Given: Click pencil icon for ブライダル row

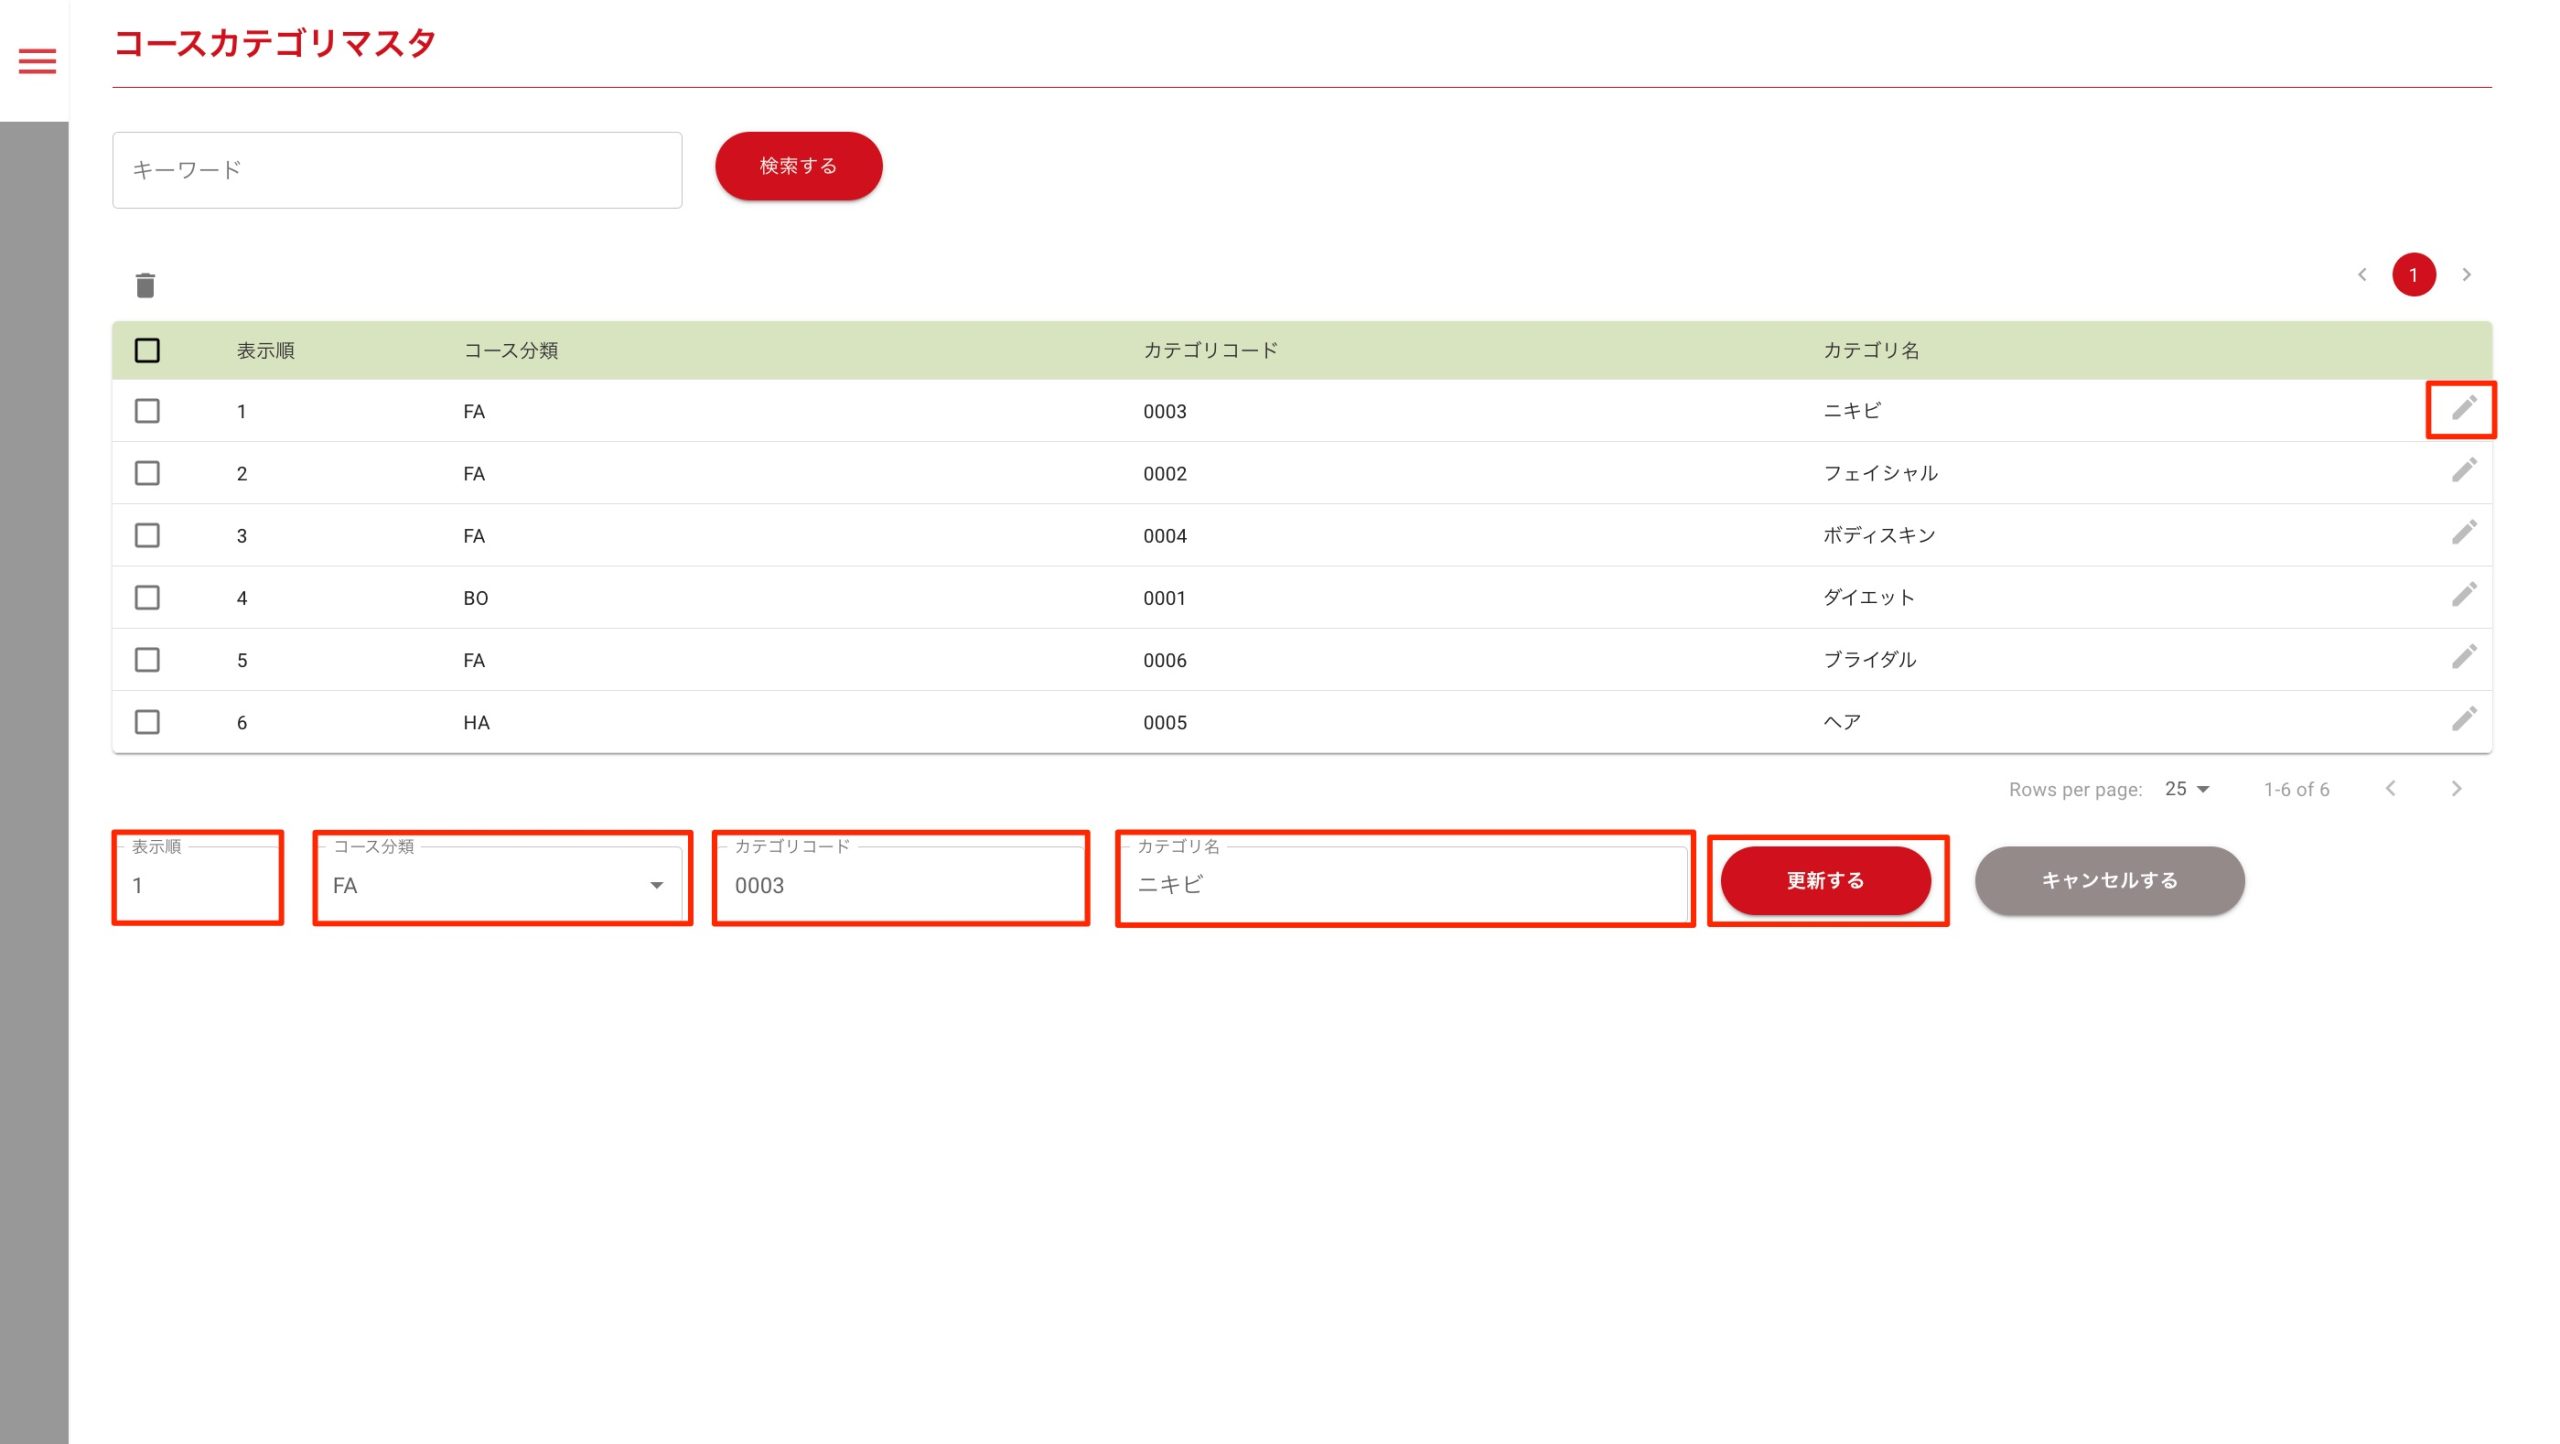Looking at the screenshot, I should [2463, 656].
